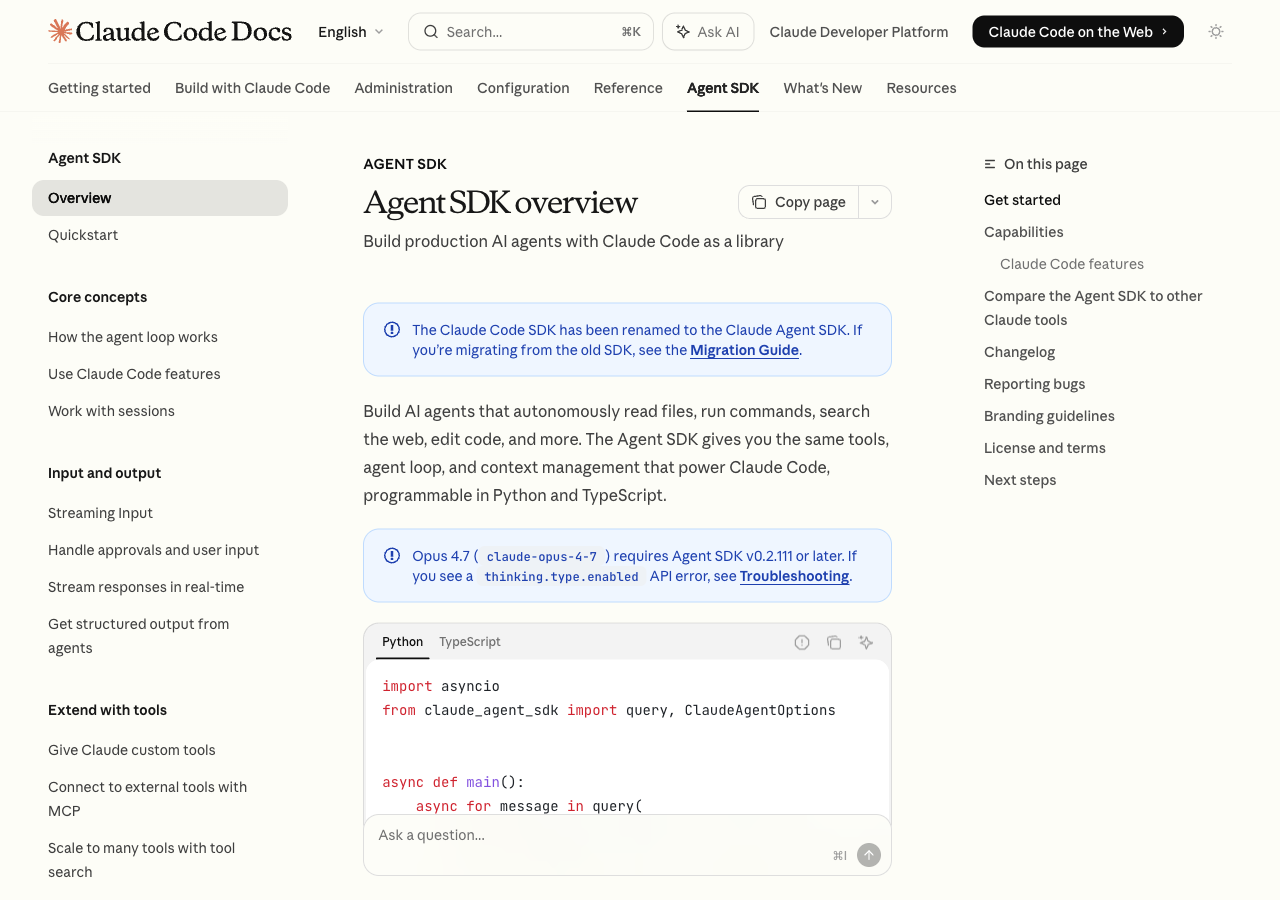Image resolution: width=1280 pixels, height=900 pixels.
Task: Open the Administration tab
Action: tap(404, 88)
